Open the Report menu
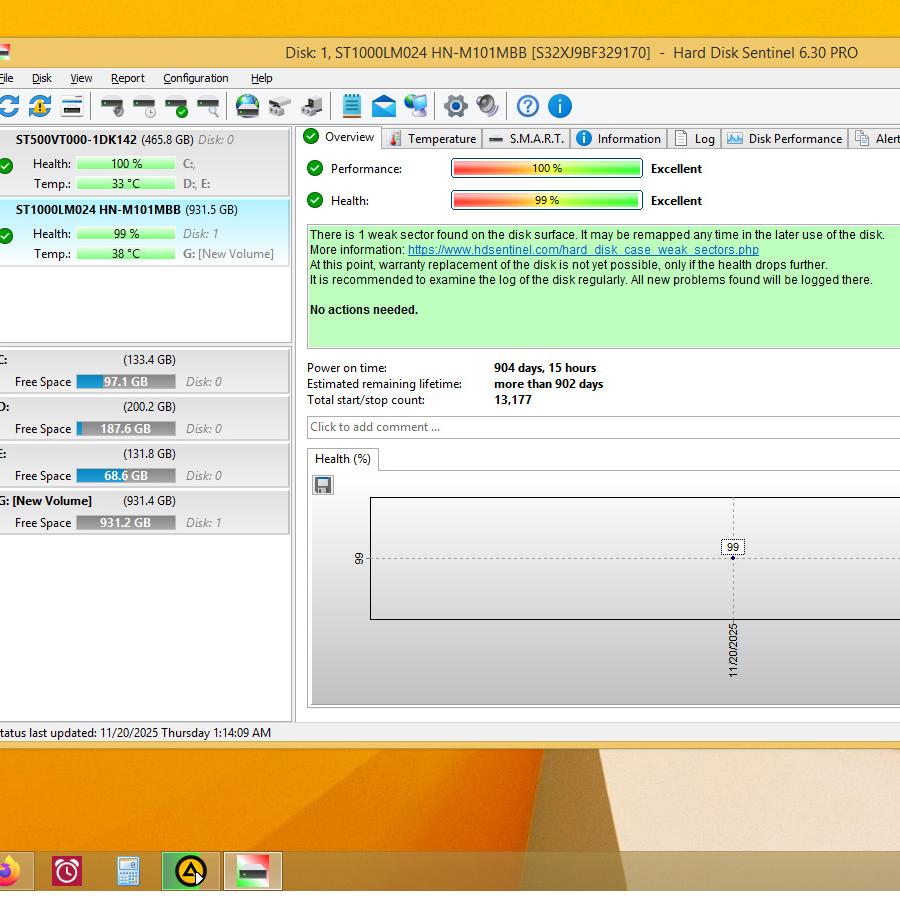900x900 pixels. point(127,78)
